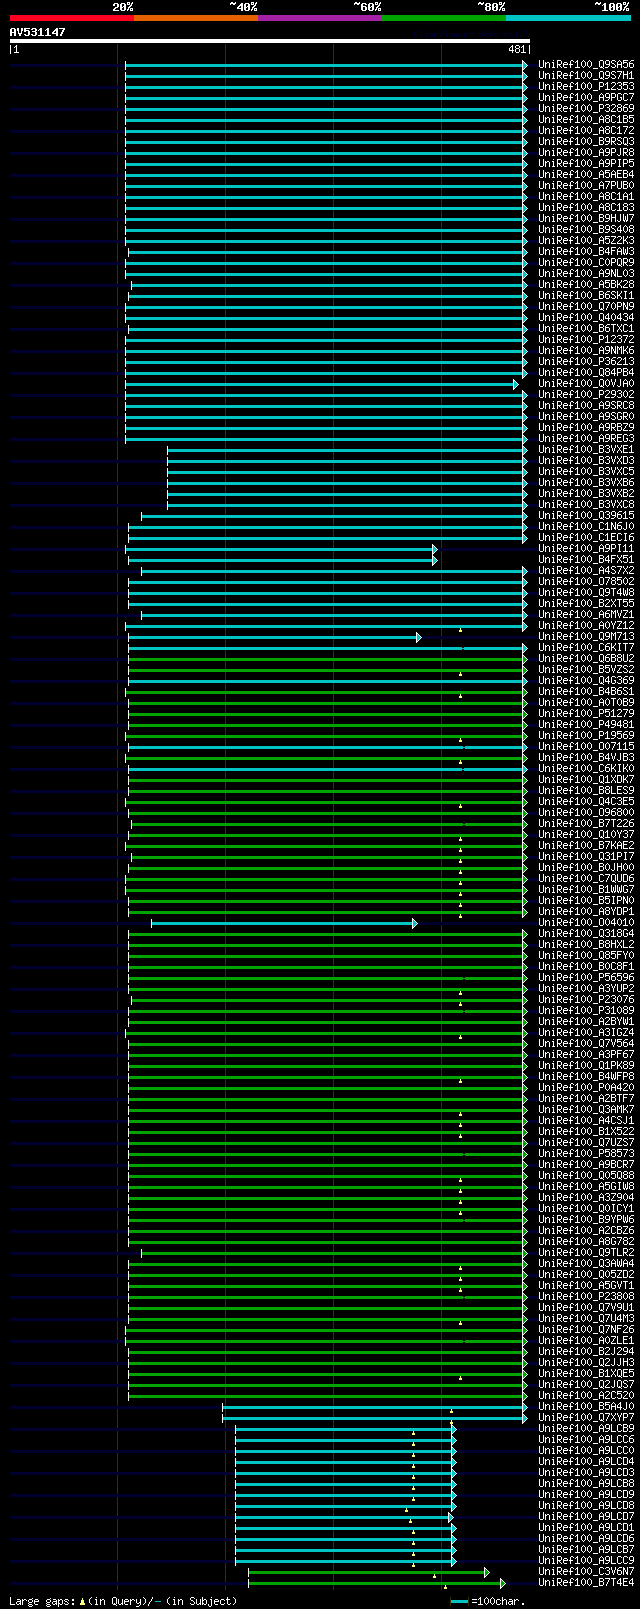Screen dimensions: 640x1609
Task: Select hit UniRef100_Q7V564
Action: pos(586,1043)
